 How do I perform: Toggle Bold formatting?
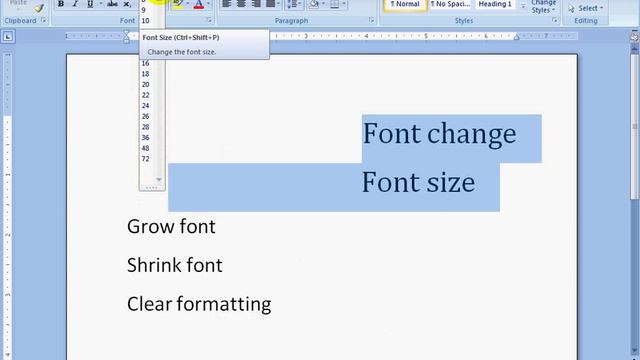[61, 4]
